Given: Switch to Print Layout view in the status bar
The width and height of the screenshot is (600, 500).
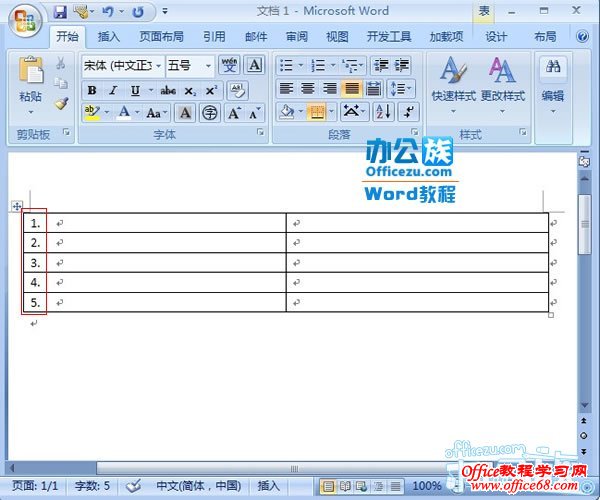Looking at the screenshot, I should coord(328,486).
